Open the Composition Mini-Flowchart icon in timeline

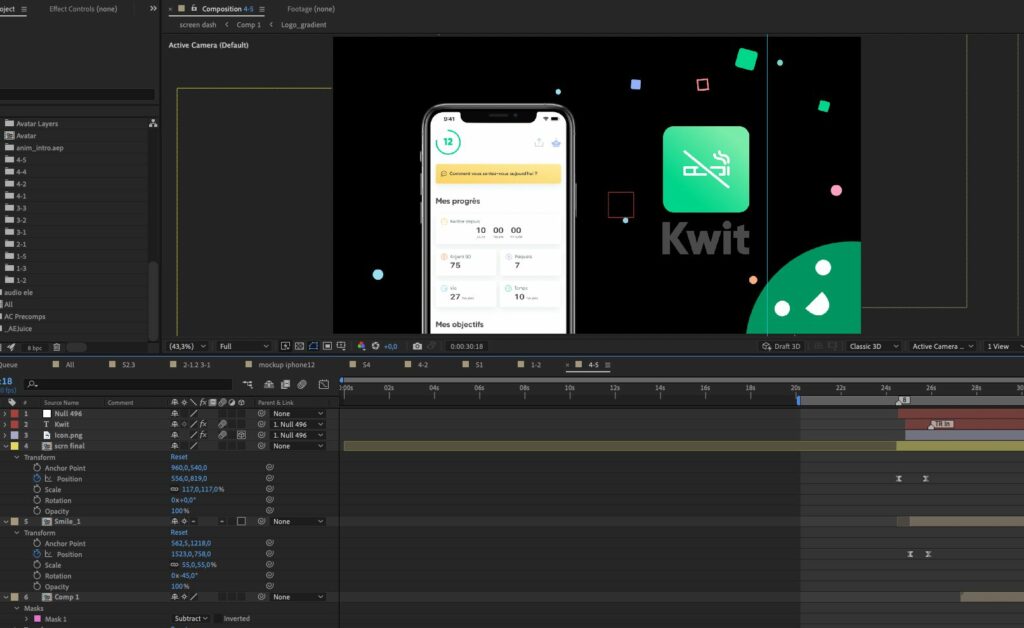click(248, 384)
